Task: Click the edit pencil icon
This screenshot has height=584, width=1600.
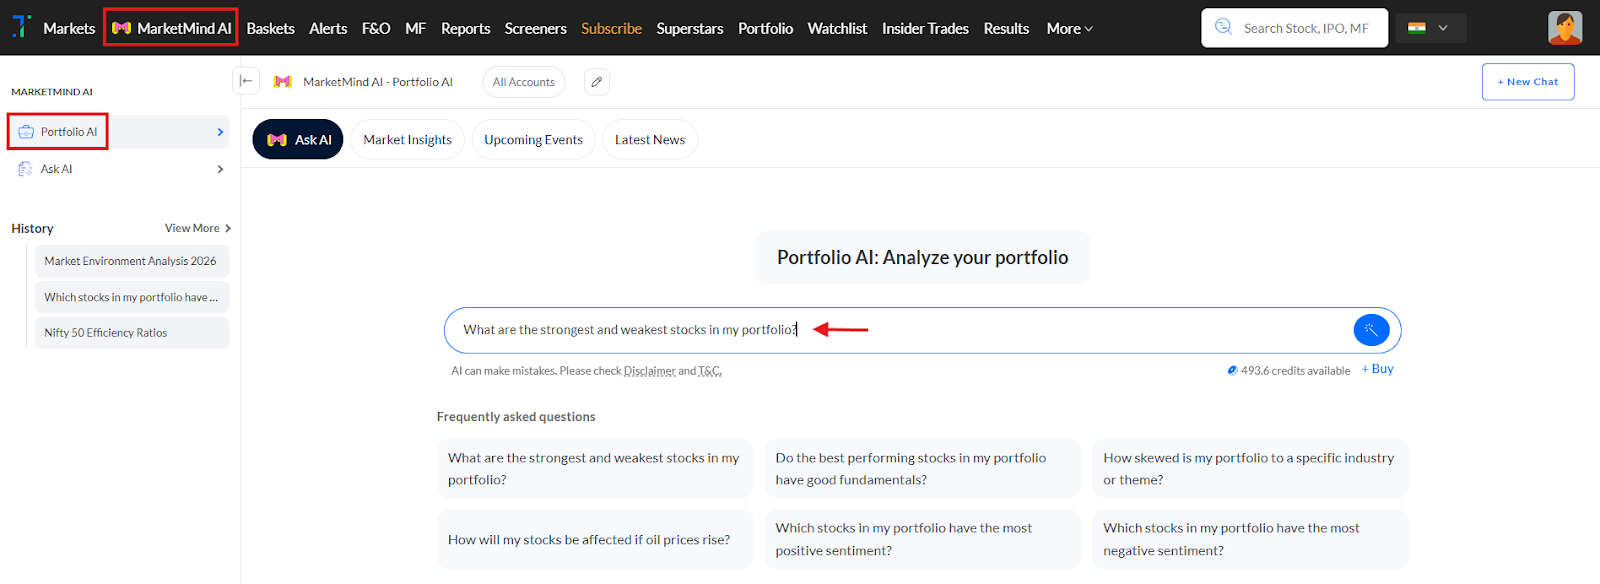Action: (x=597, y=82)
